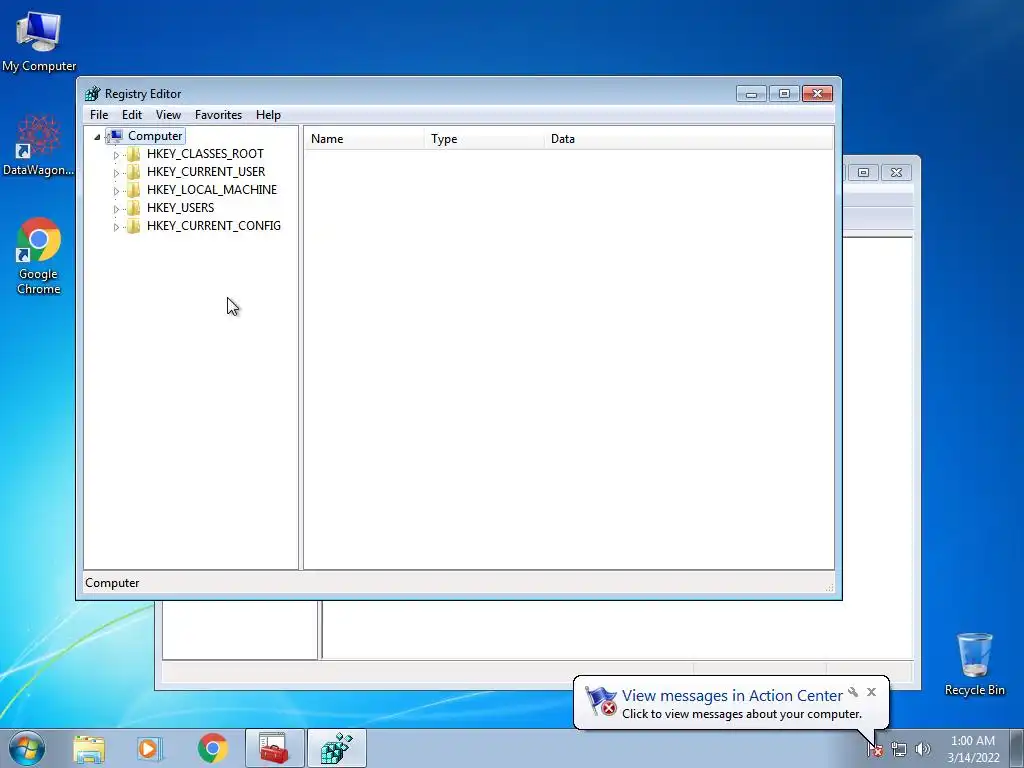Screen dimensions: 1024x768
Task: Select the HKEY_LOCAL_MACHINE label
Action: click(x=212, y=190)
